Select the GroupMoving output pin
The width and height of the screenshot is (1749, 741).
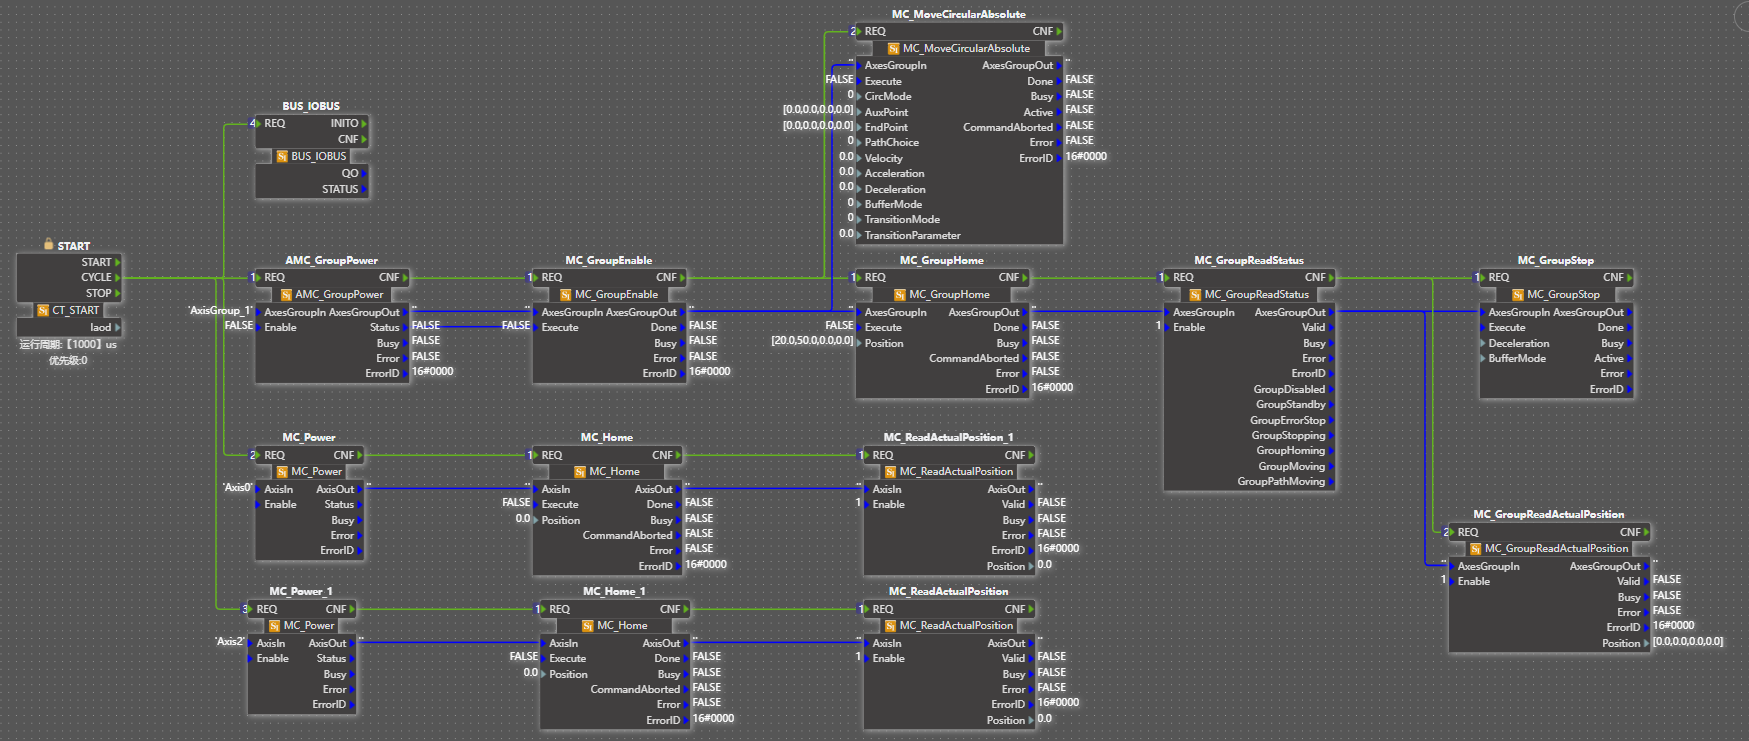[x=1297, y=467]
